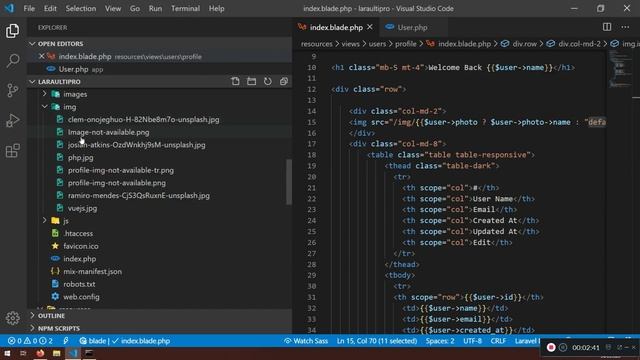Close index.blade.php in Open Editors list
Image resolution: width=640 pixels, height=360 pixels.
(41, 56)
